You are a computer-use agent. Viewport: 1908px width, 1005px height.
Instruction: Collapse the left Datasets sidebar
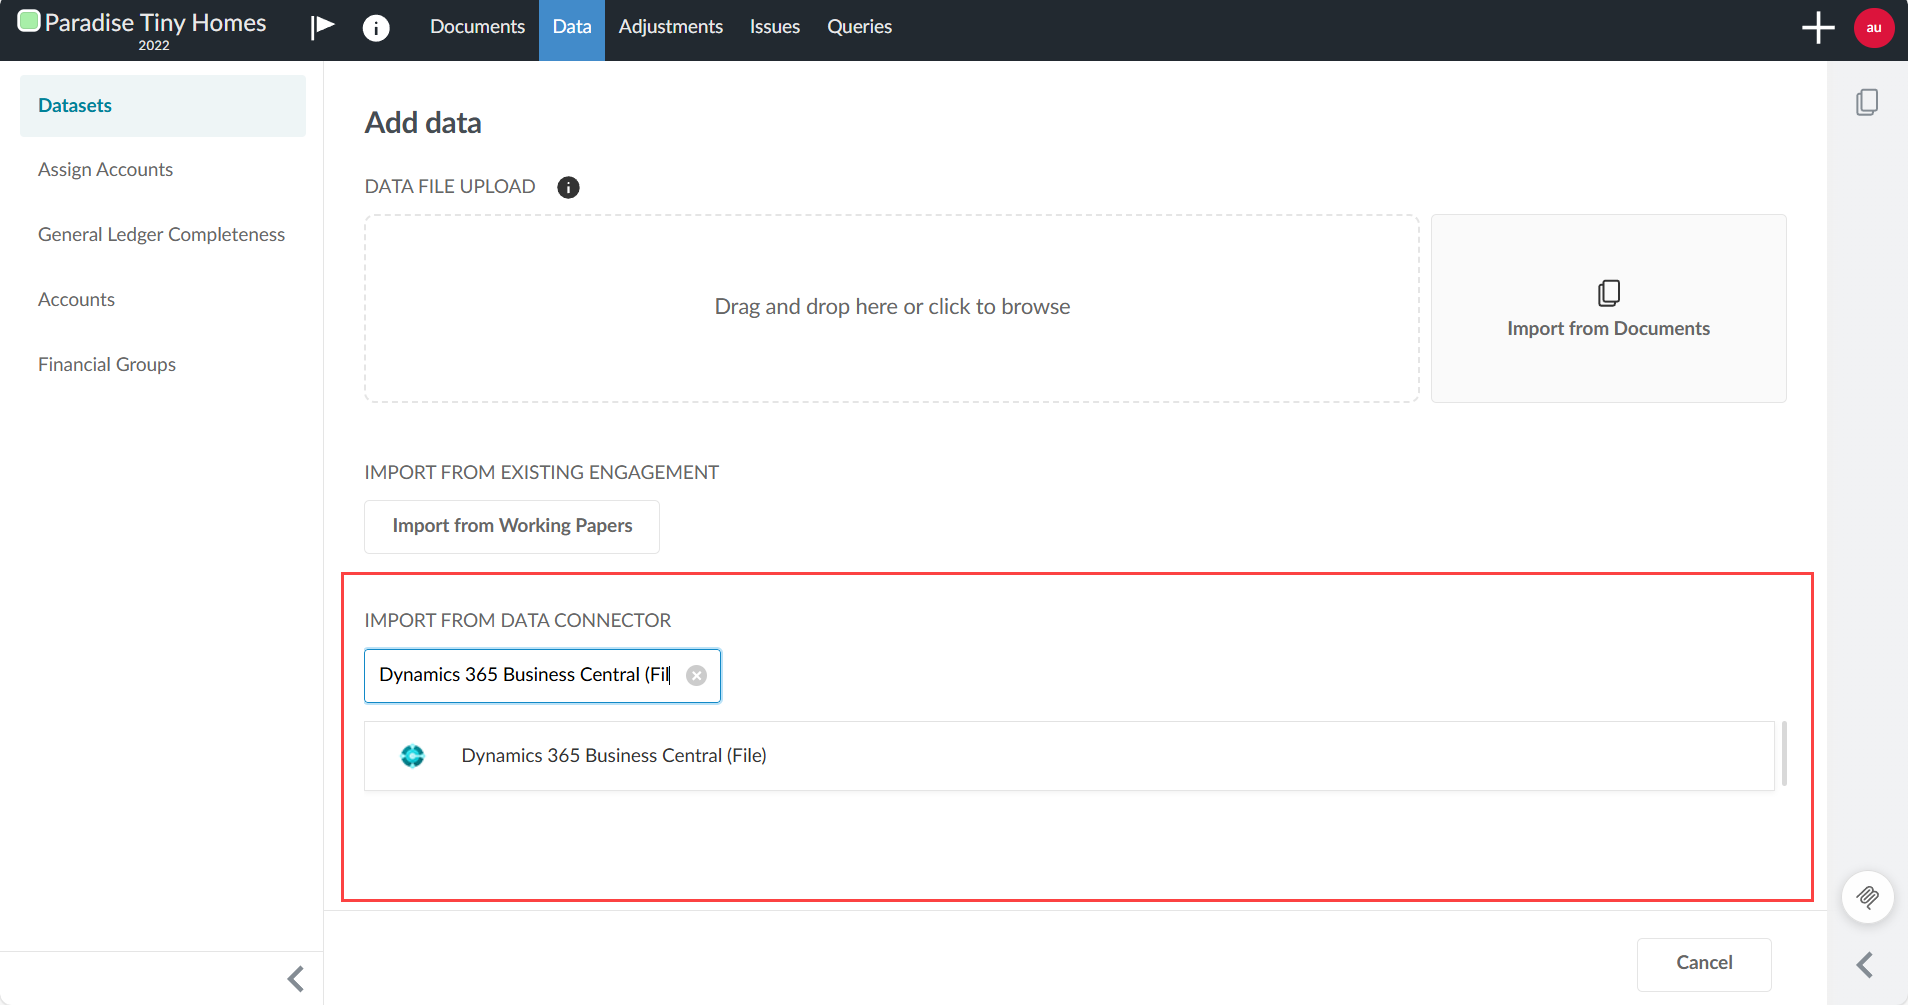coord(294,978)
